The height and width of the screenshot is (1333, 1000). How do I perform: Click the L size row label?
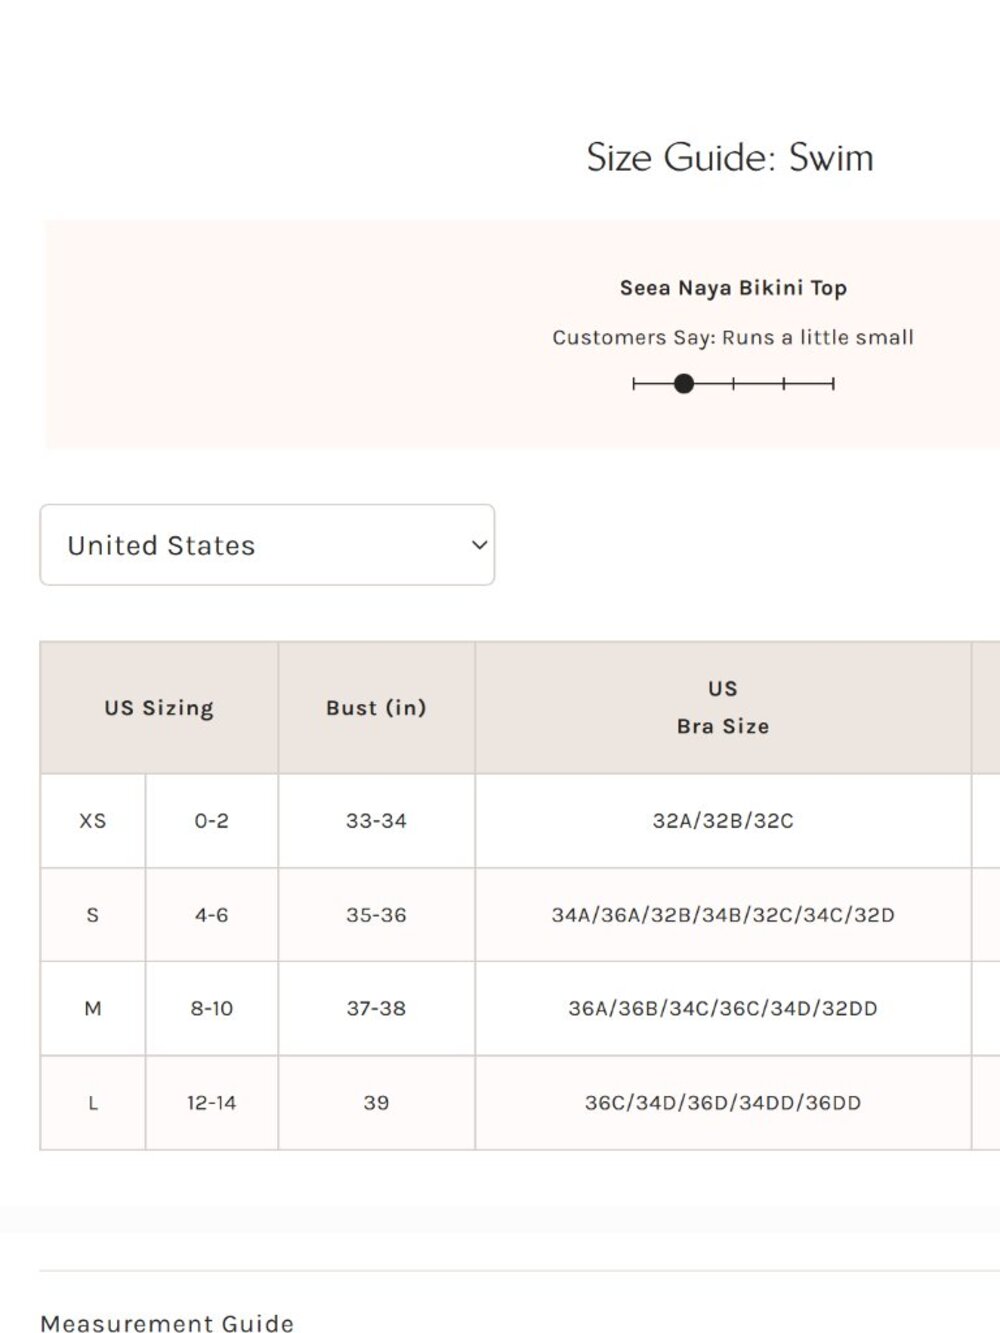tap(93, 1103)
